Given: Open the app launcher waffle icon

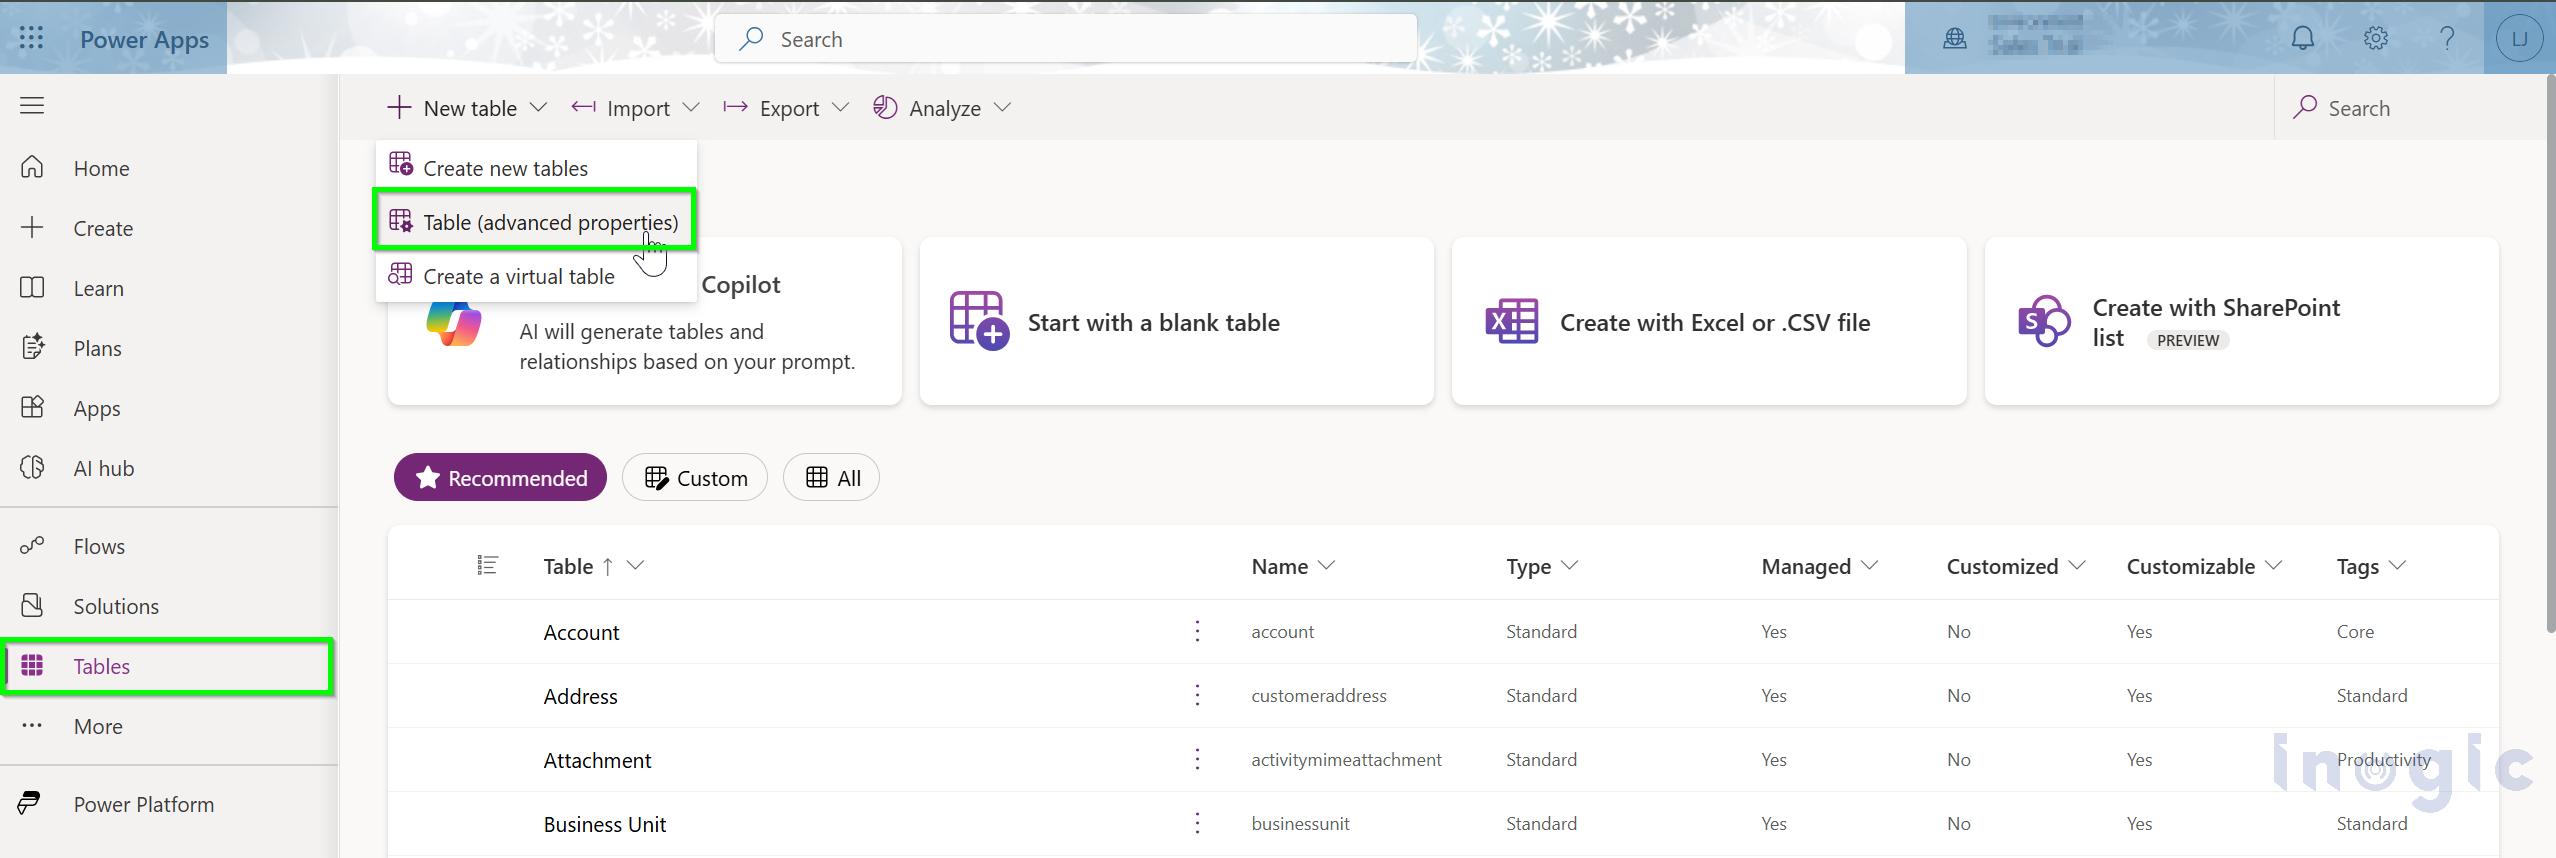Looking at the screenshot, I should coord(31,38).
